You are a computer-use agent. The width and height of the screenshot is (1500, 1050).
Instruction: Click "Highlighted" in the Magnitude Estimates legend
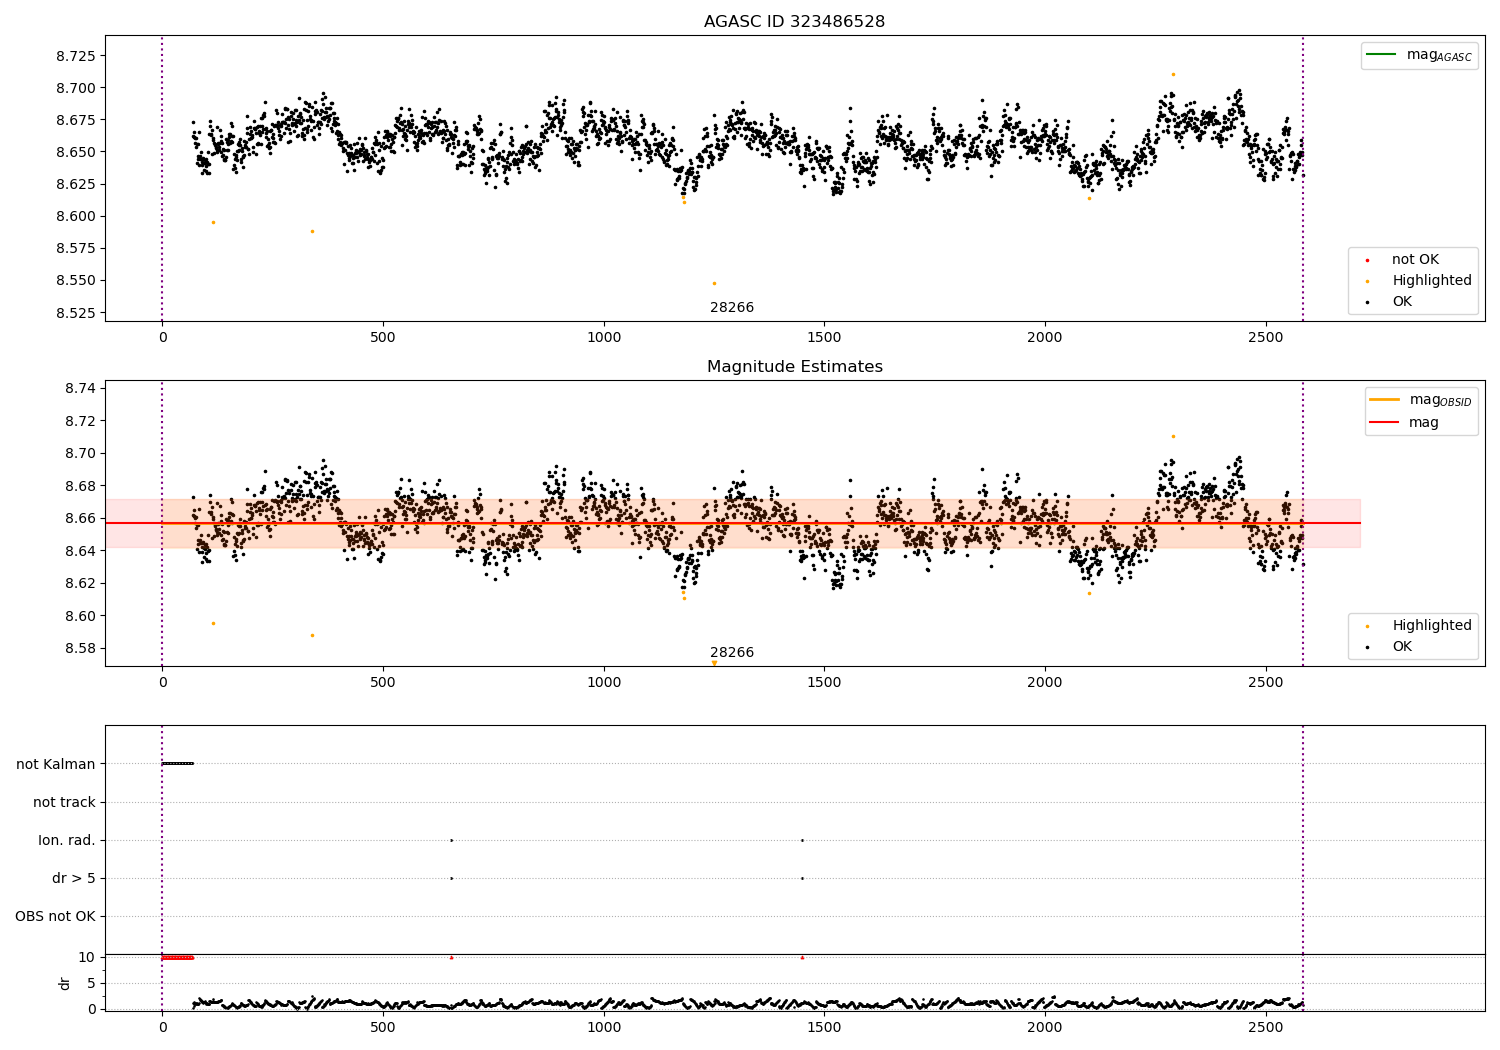coord(1431,625)
